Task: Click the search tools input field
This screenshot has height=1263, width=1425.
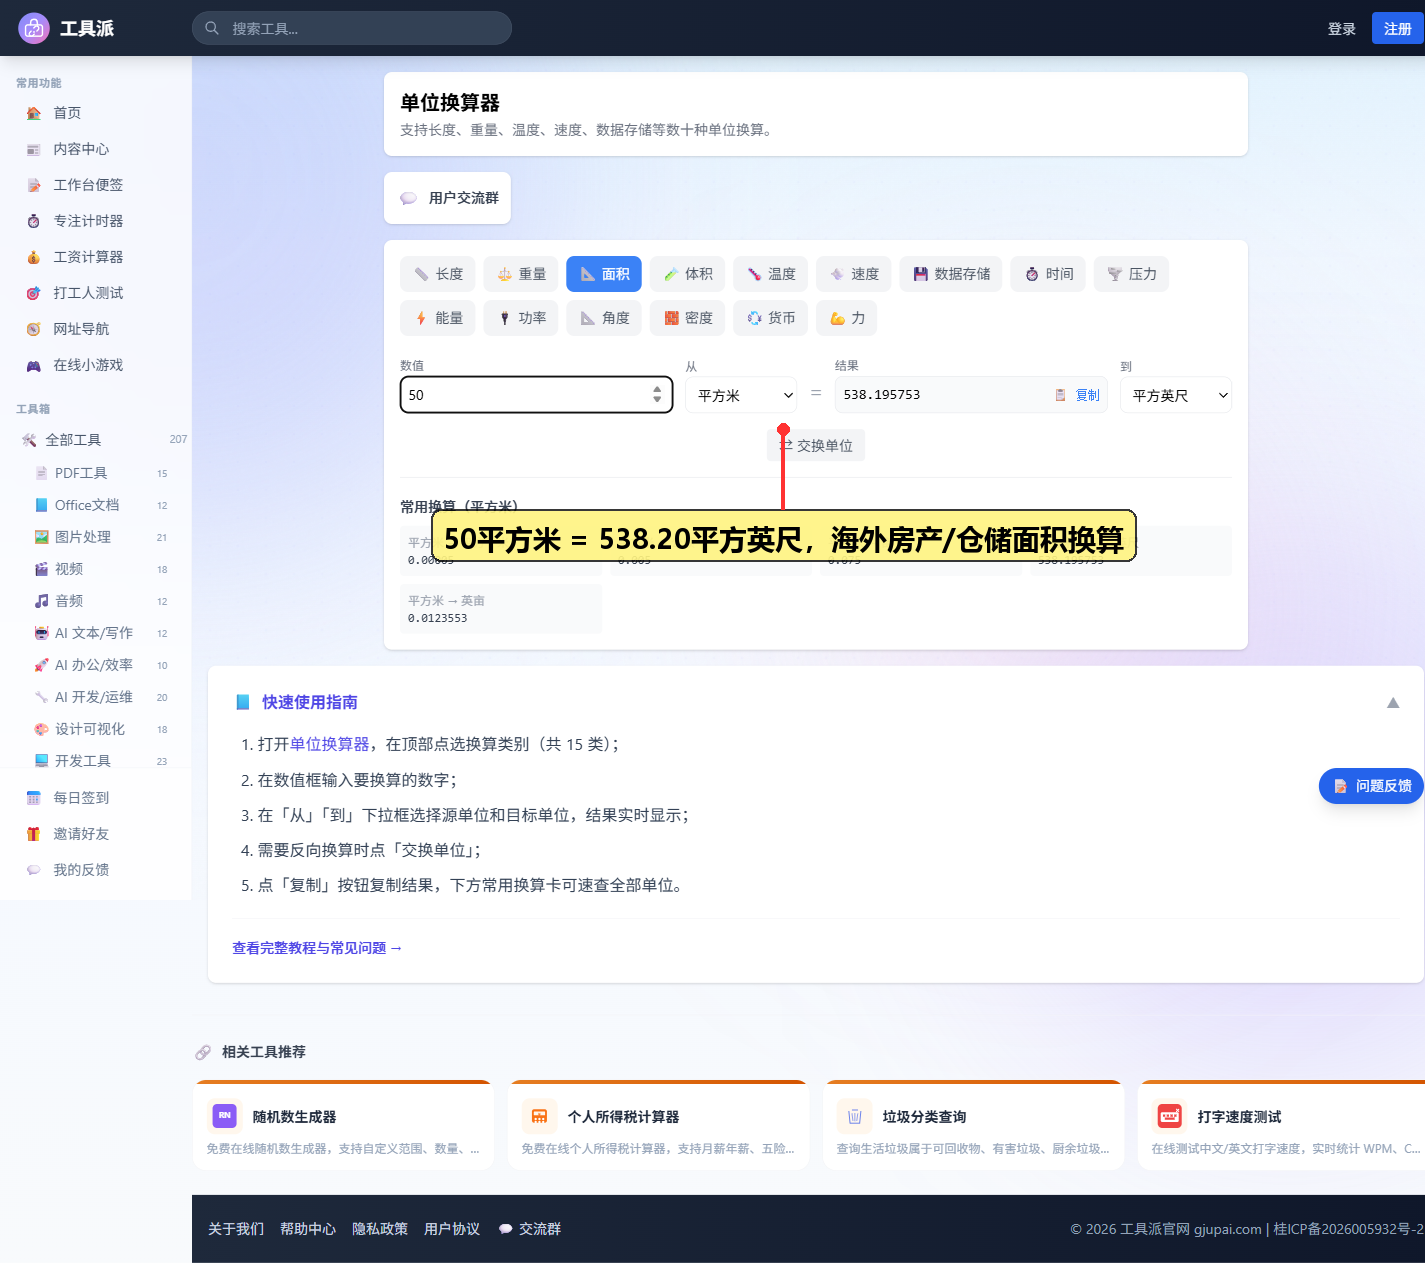Action: point(352,28)
